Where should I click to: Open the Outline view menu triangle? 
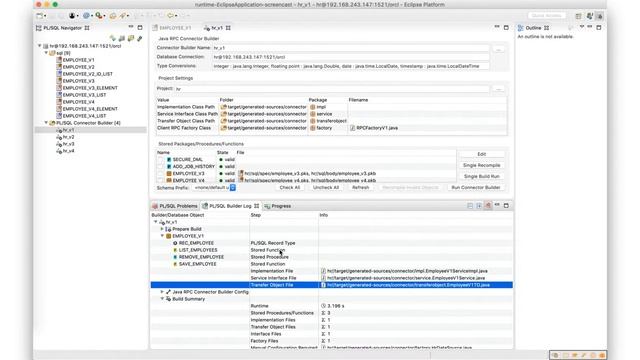[x=582, y=27]
